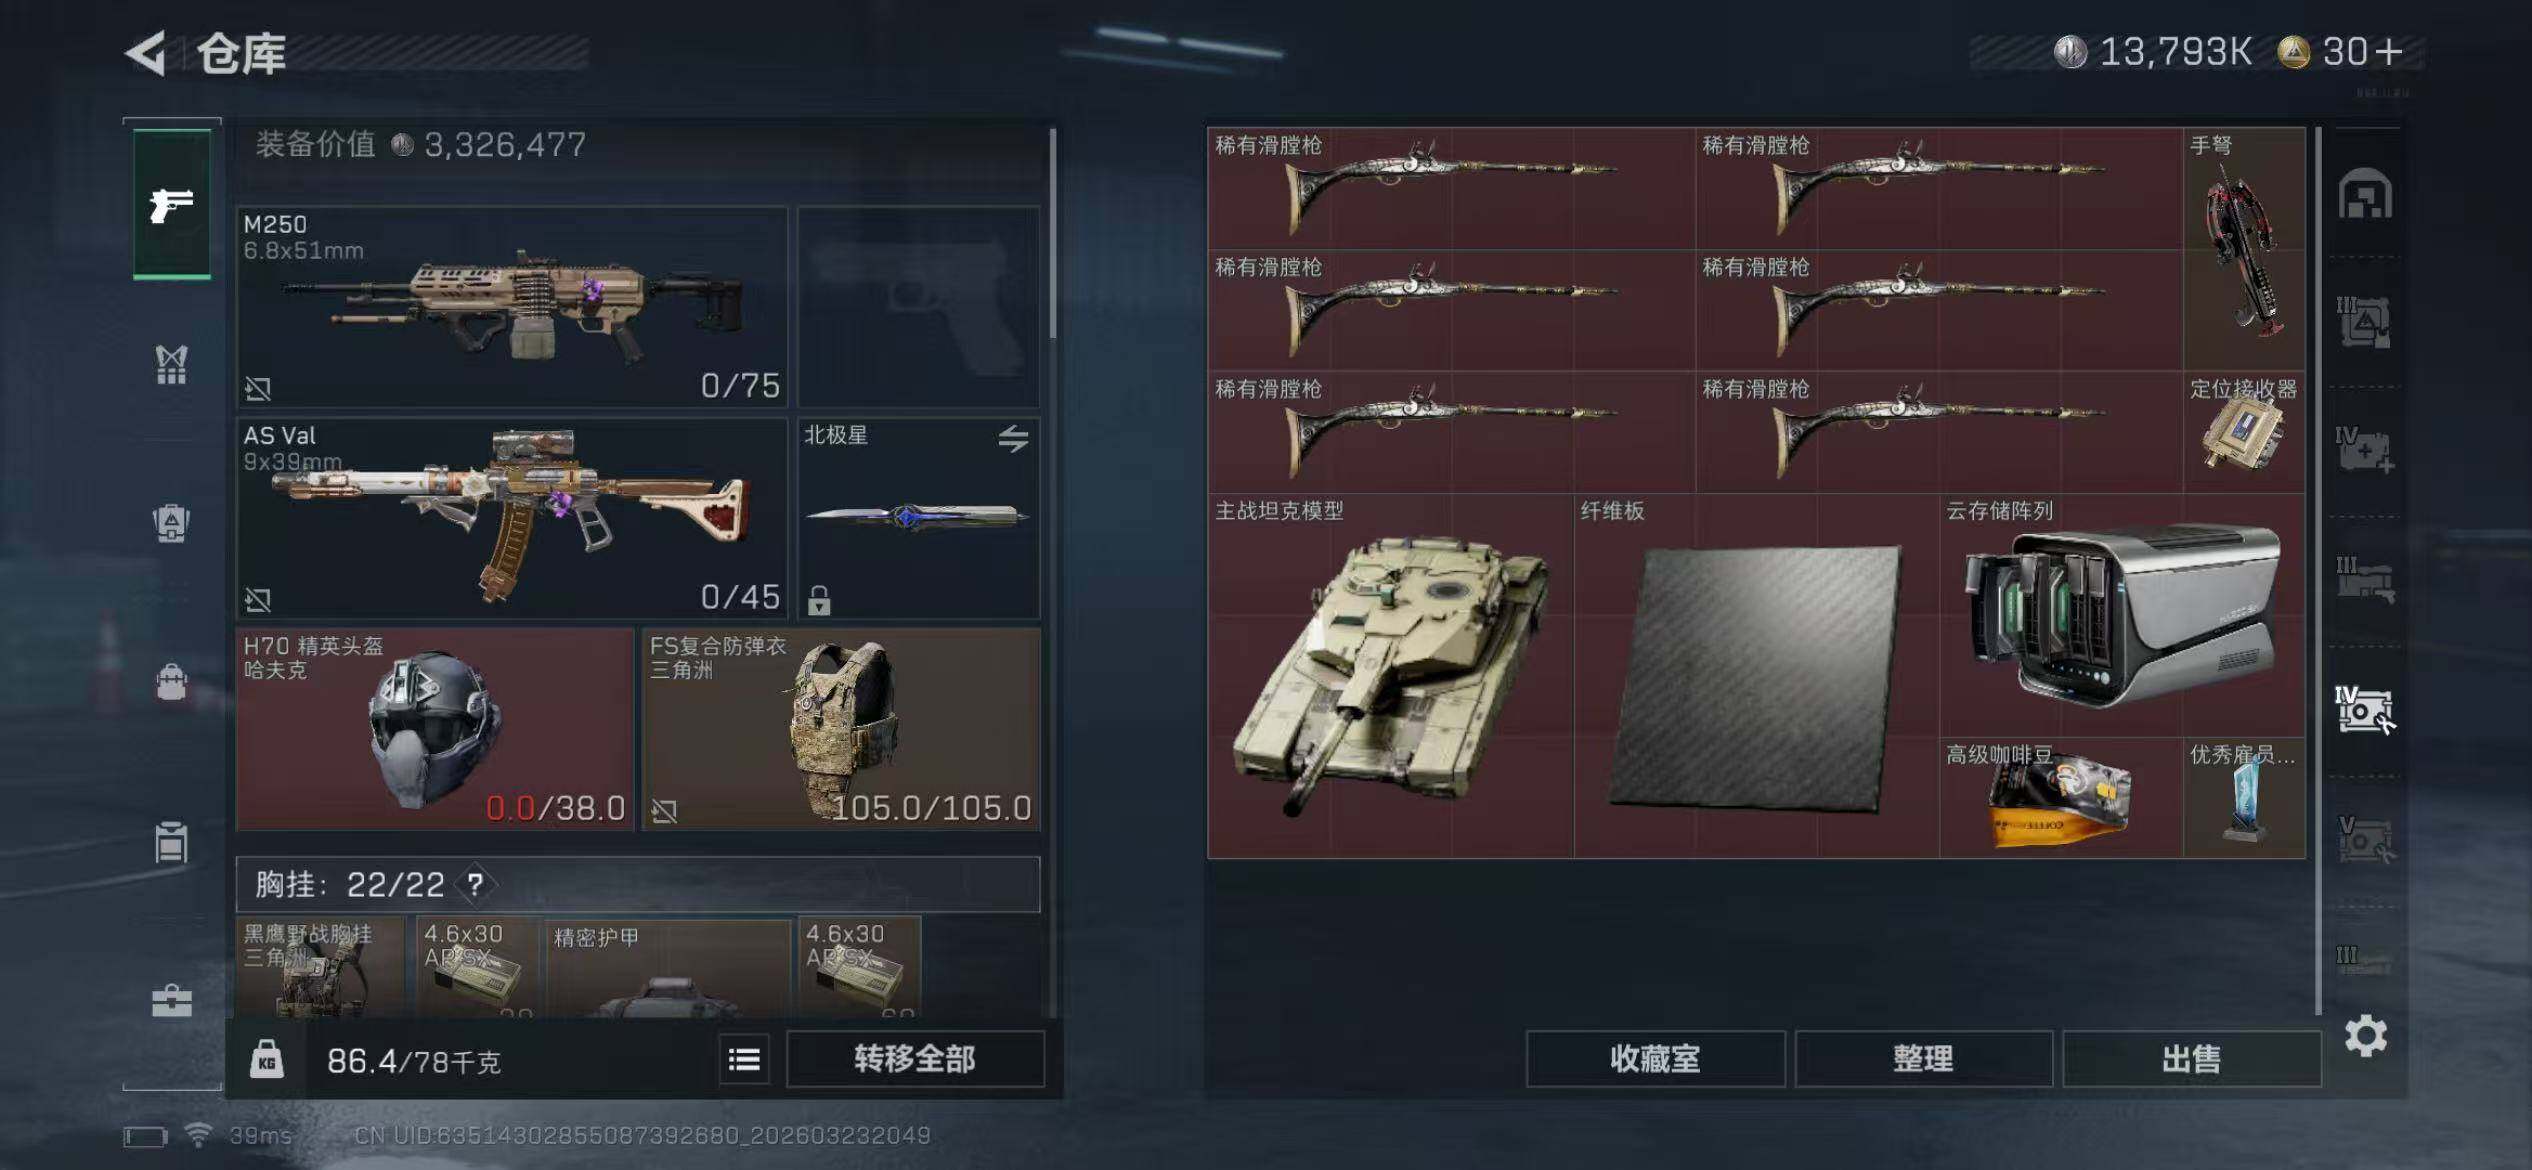Screen dimensions: 2532x1170
Task: Open the 收藏室 collection room
Action: (1655, 1059)
